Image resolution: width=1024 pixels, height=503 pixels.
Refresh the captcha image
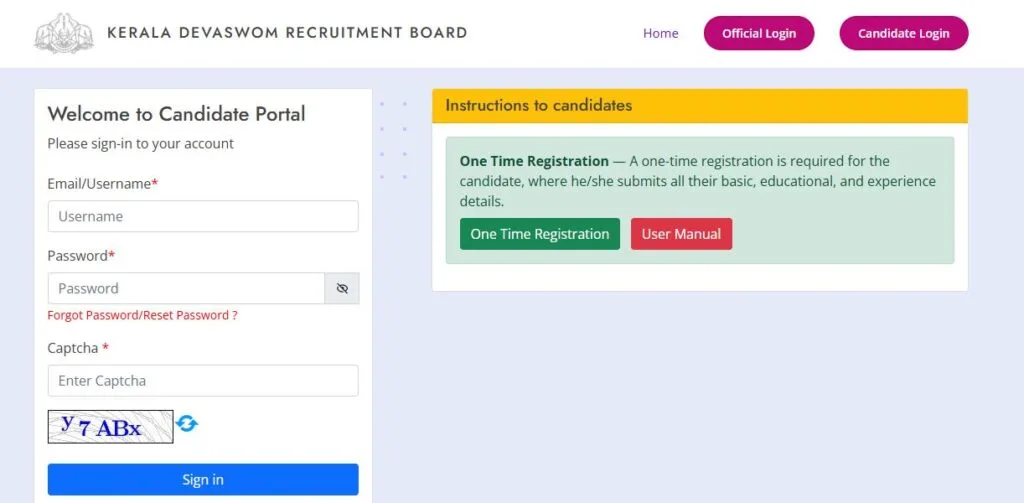tap(187, 424)
